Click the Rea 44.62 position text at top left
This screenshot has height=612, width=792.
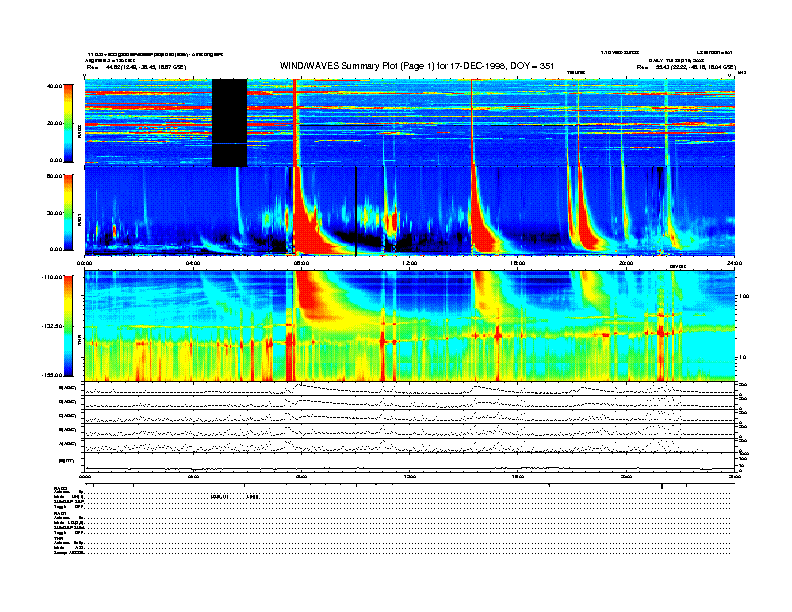[136, 67]
